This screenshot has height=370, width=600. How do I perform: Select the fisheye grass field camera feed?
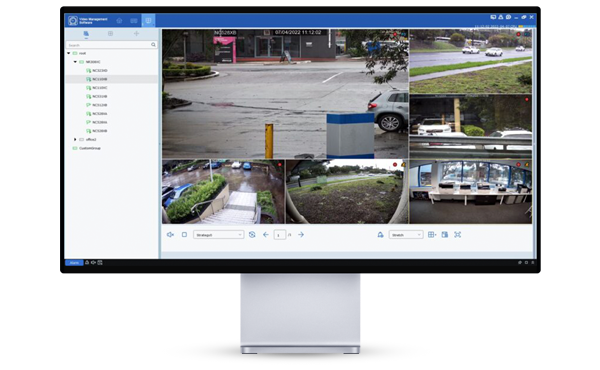coord(347,192)
